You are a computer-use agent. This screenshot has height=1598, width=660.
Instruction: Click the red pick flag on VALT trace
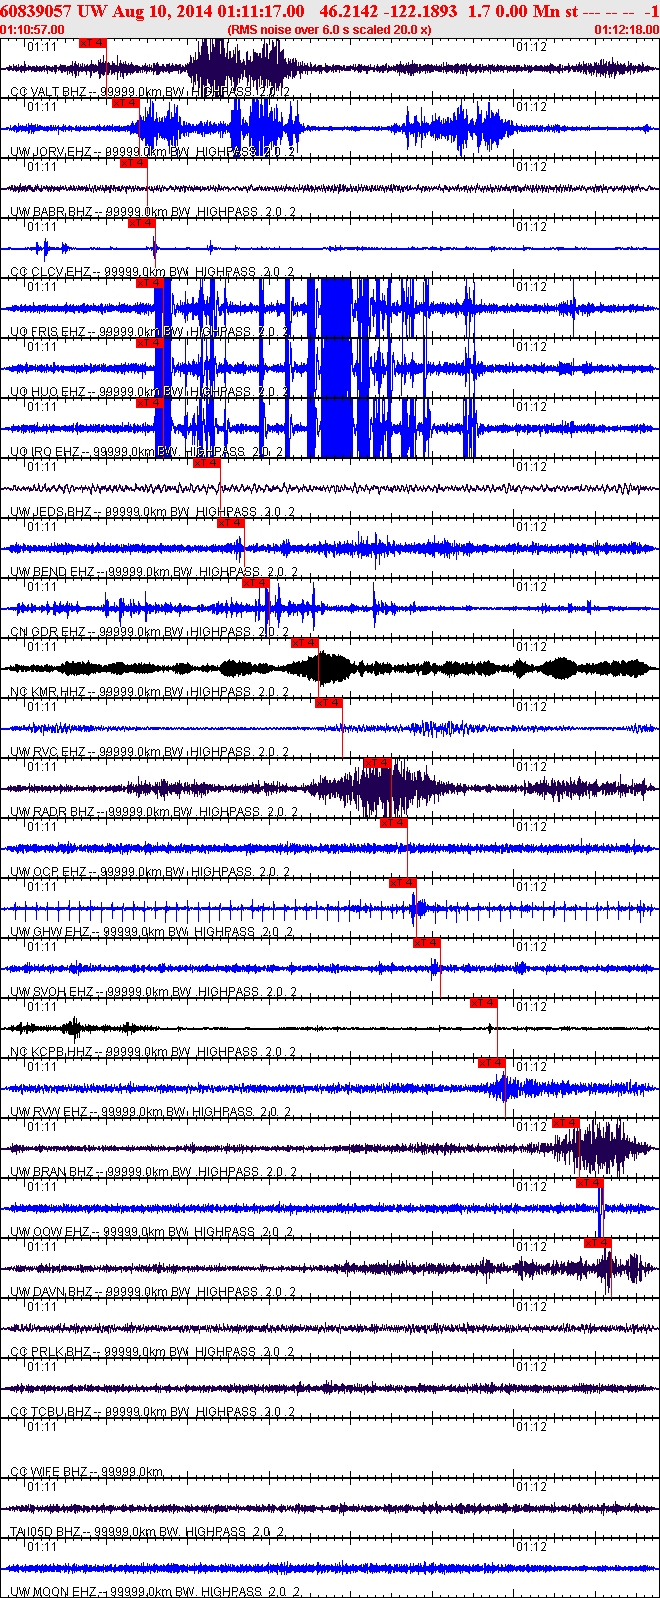[92, 43]
